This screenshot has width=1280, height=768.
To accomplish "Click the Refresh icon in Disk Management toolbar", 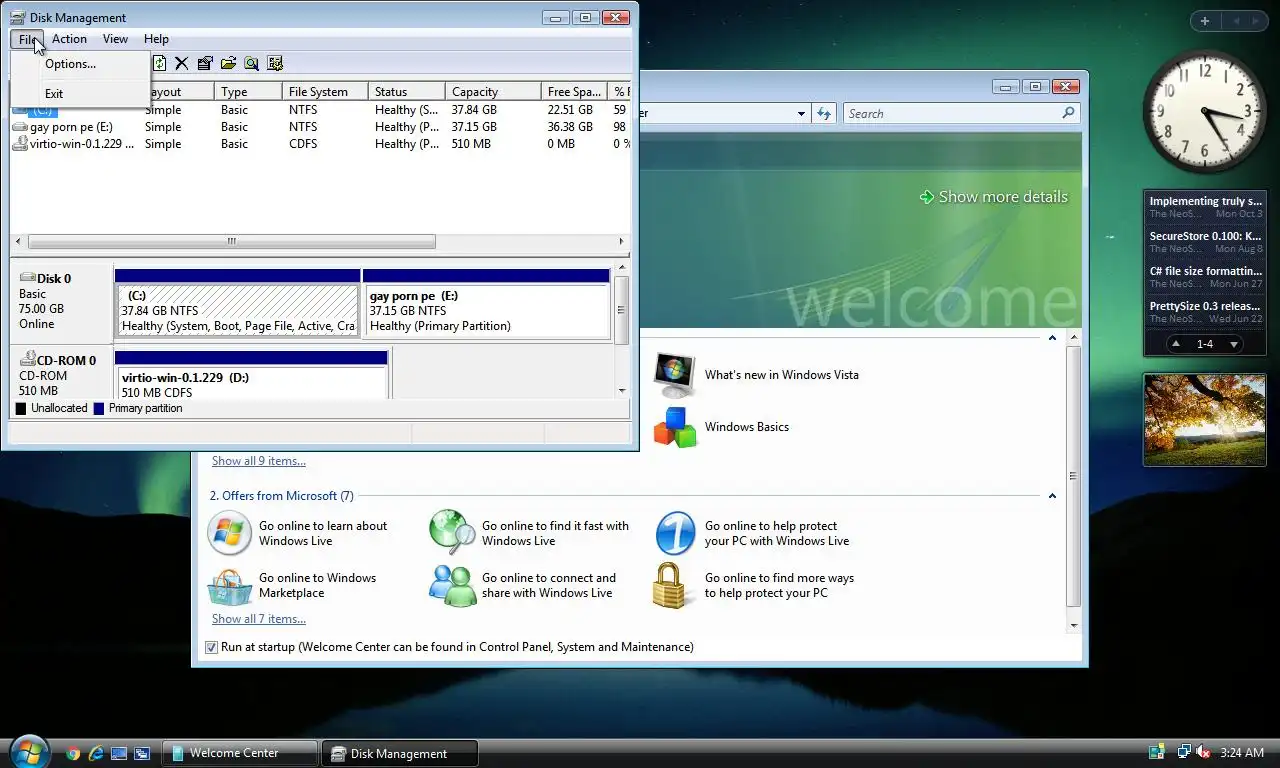I will [159, 63].
